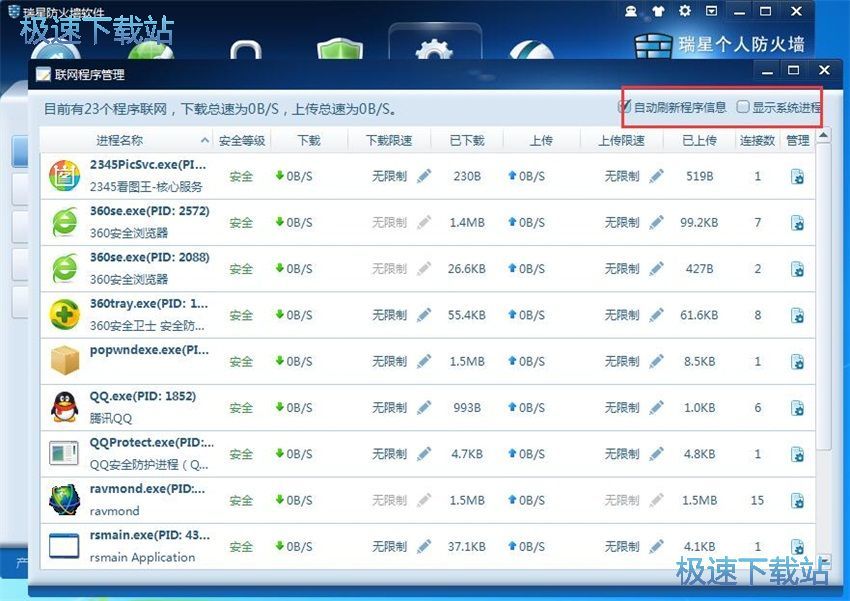Open manage icon for 360se.exe PID 2572

797,223
